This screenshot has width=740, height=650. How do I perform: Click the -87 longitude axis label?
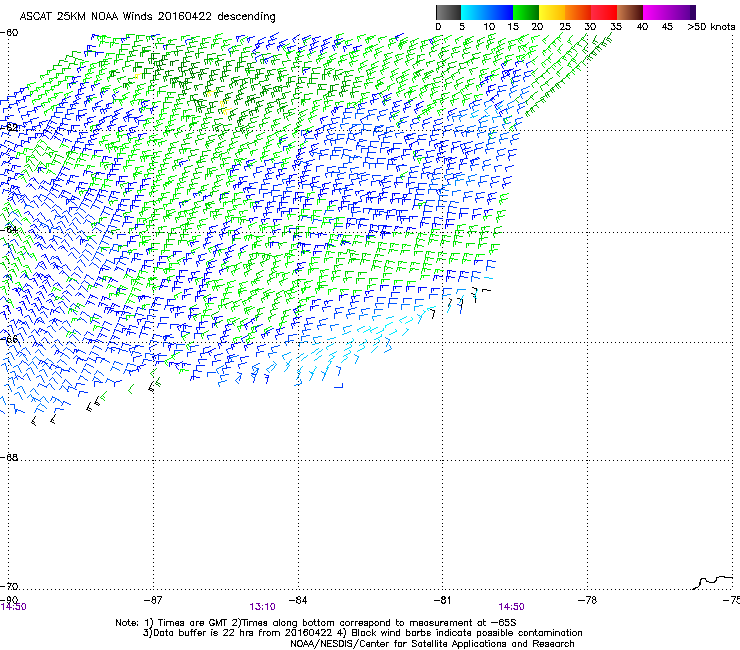click(153, 600)
